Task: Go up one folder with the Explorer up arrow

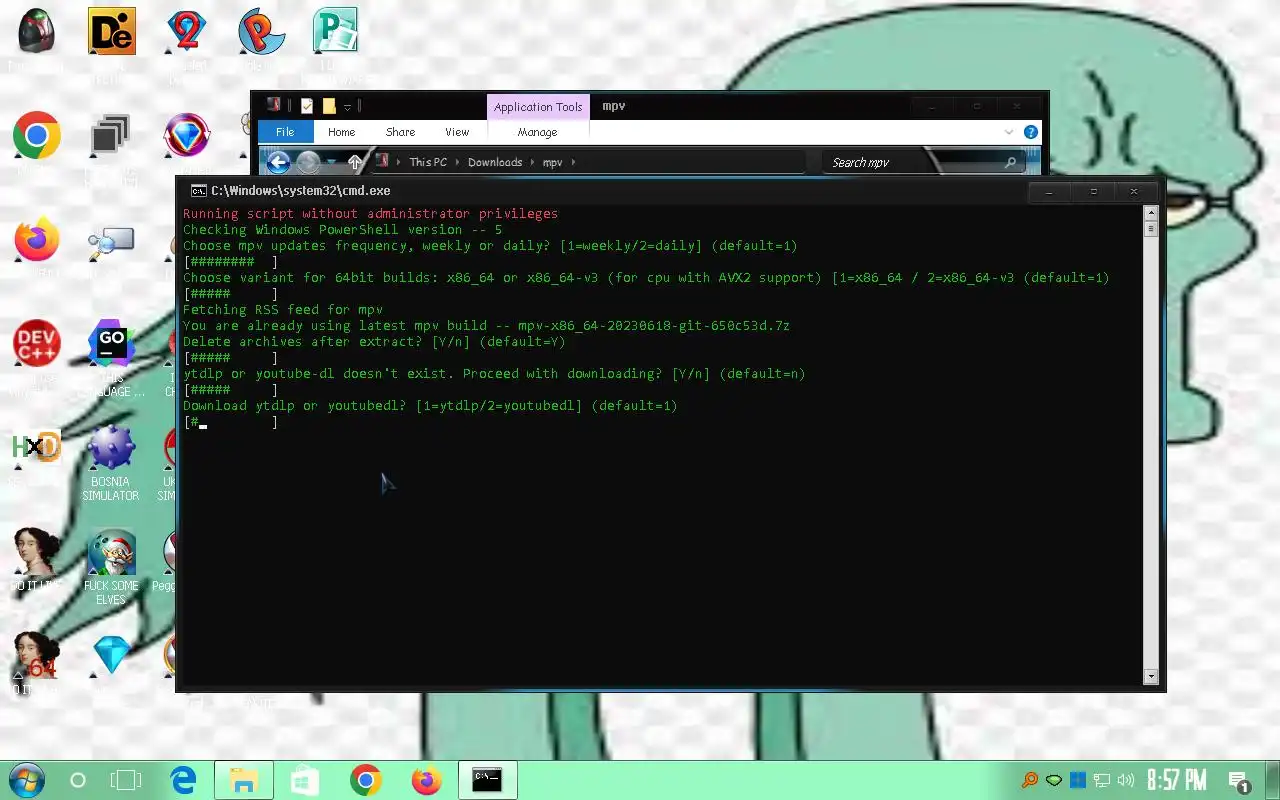Action: [x=354, y=162]
